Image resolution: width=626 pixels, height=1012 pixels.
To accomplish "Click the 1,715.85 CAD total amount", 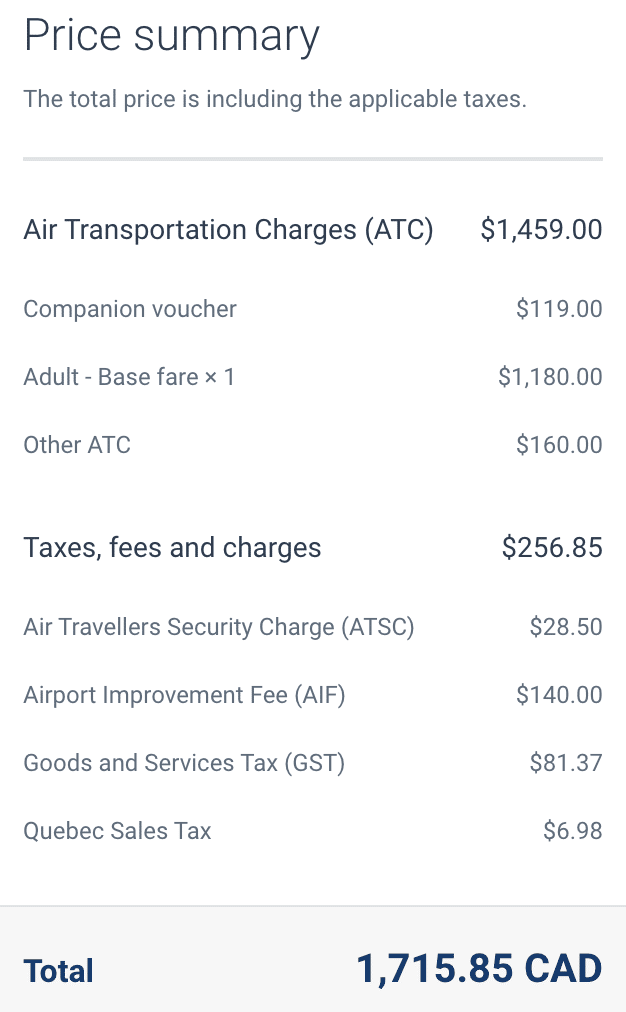I will 479,968.
